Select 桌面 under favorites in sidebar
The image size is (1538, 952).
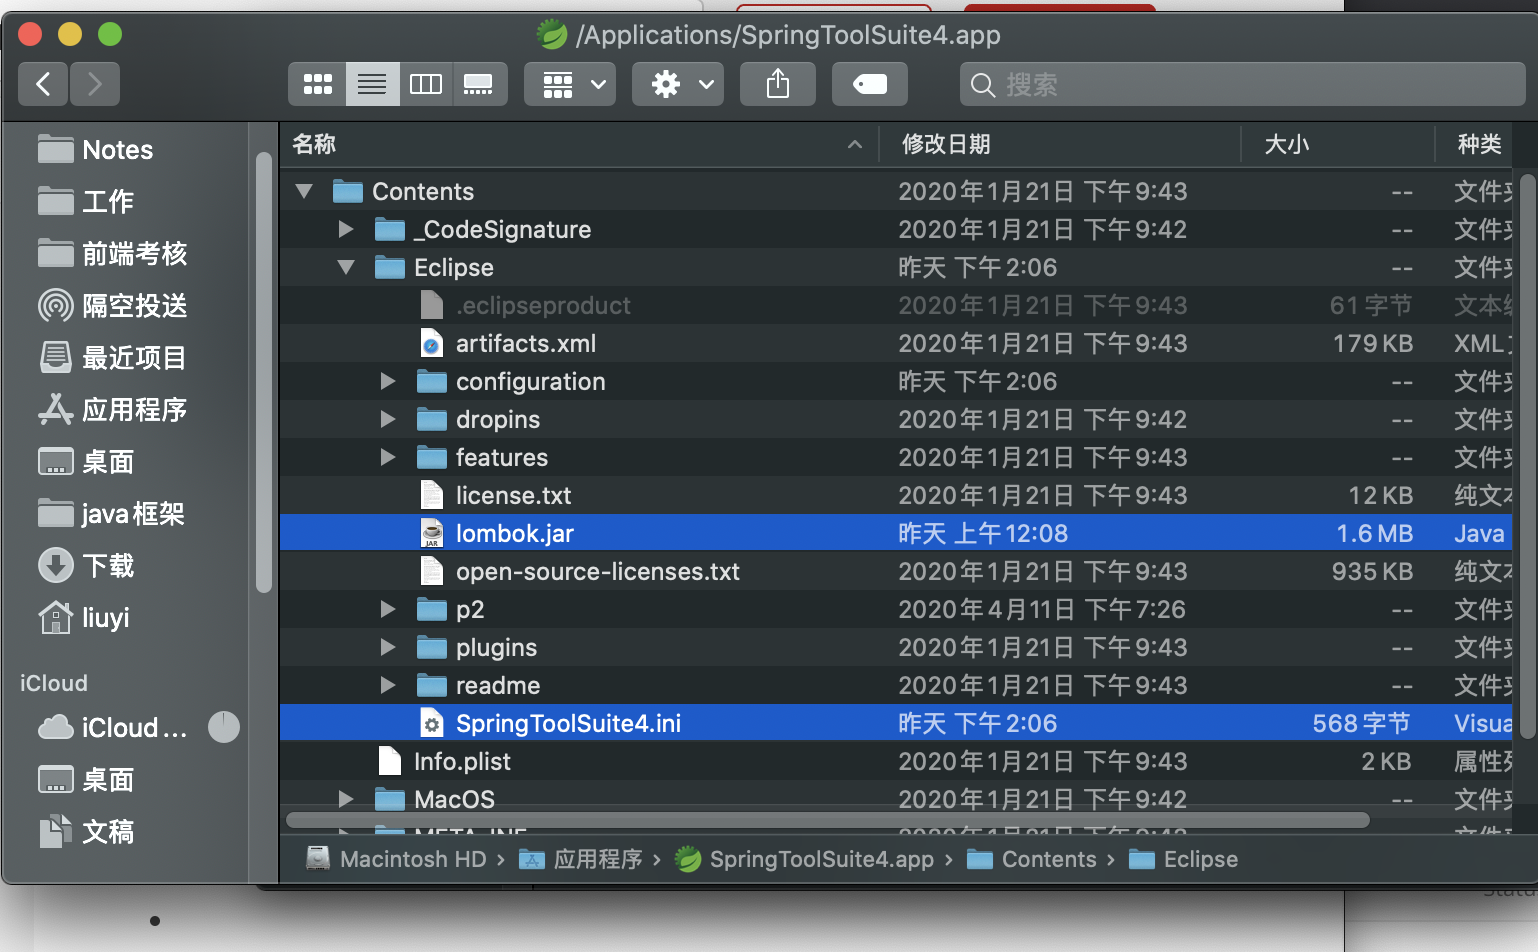86,462
